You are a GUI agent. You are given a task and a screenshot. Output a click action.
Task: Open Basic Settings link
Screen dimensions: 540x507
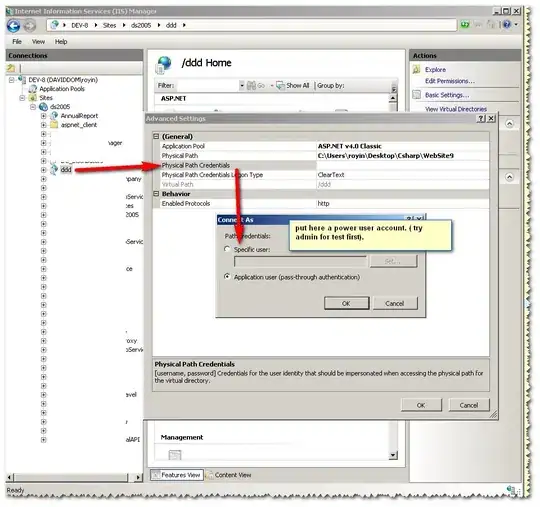click(x=447, y=95)
